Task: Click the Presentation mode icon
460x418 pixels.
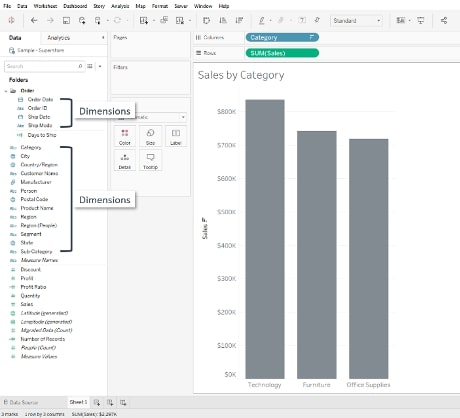Action: point(421,21)
